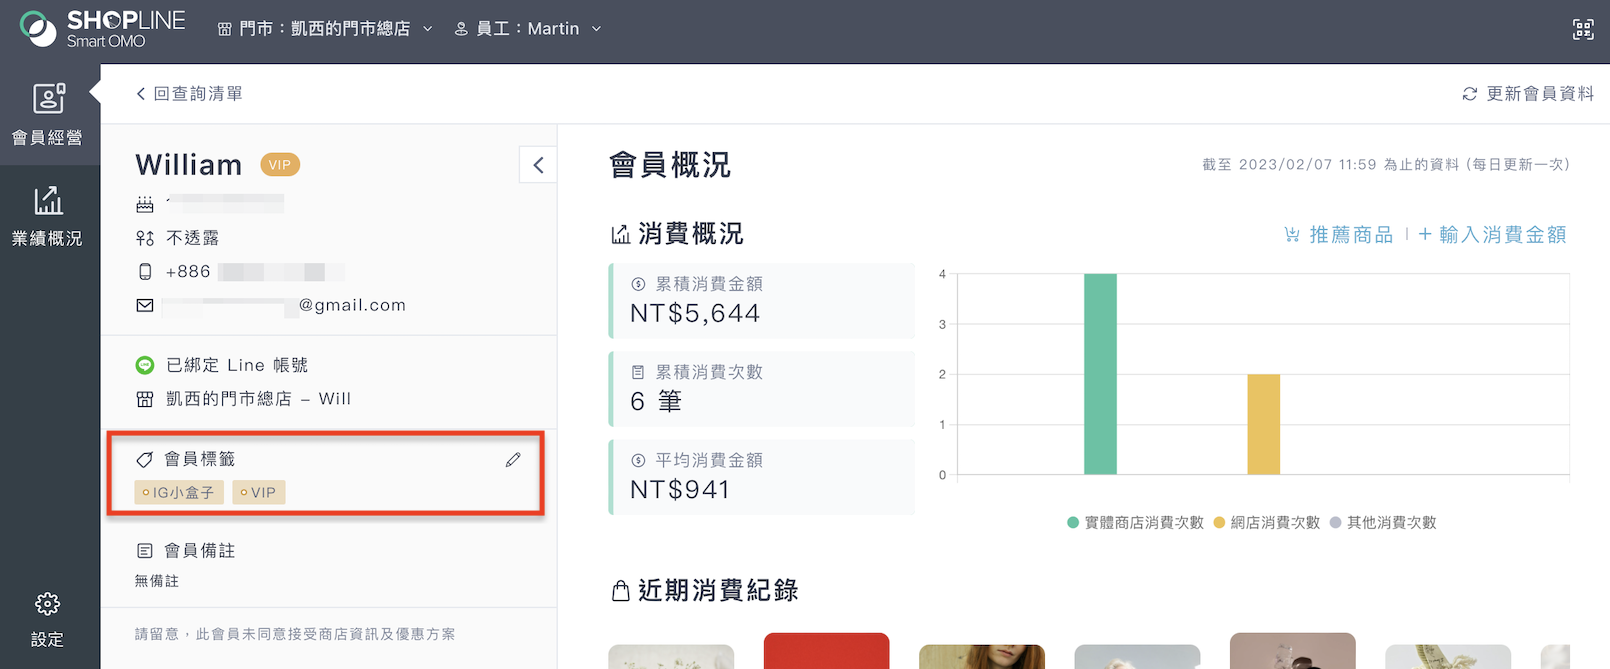Click the 已綁定 Line 帳號 text
This screenshot has width=1610, height=669.
(237, 365)
